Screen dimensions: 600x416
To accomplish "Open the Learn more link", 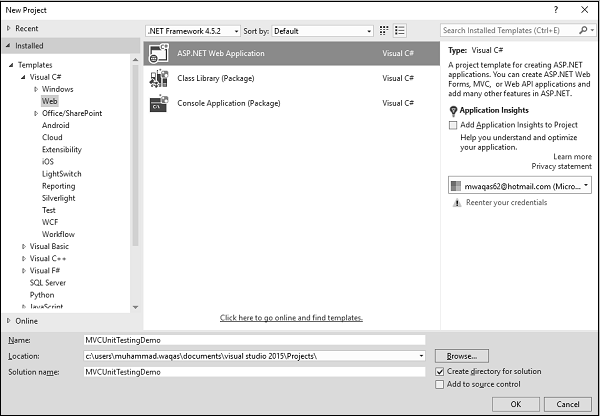I will point(572,157).
